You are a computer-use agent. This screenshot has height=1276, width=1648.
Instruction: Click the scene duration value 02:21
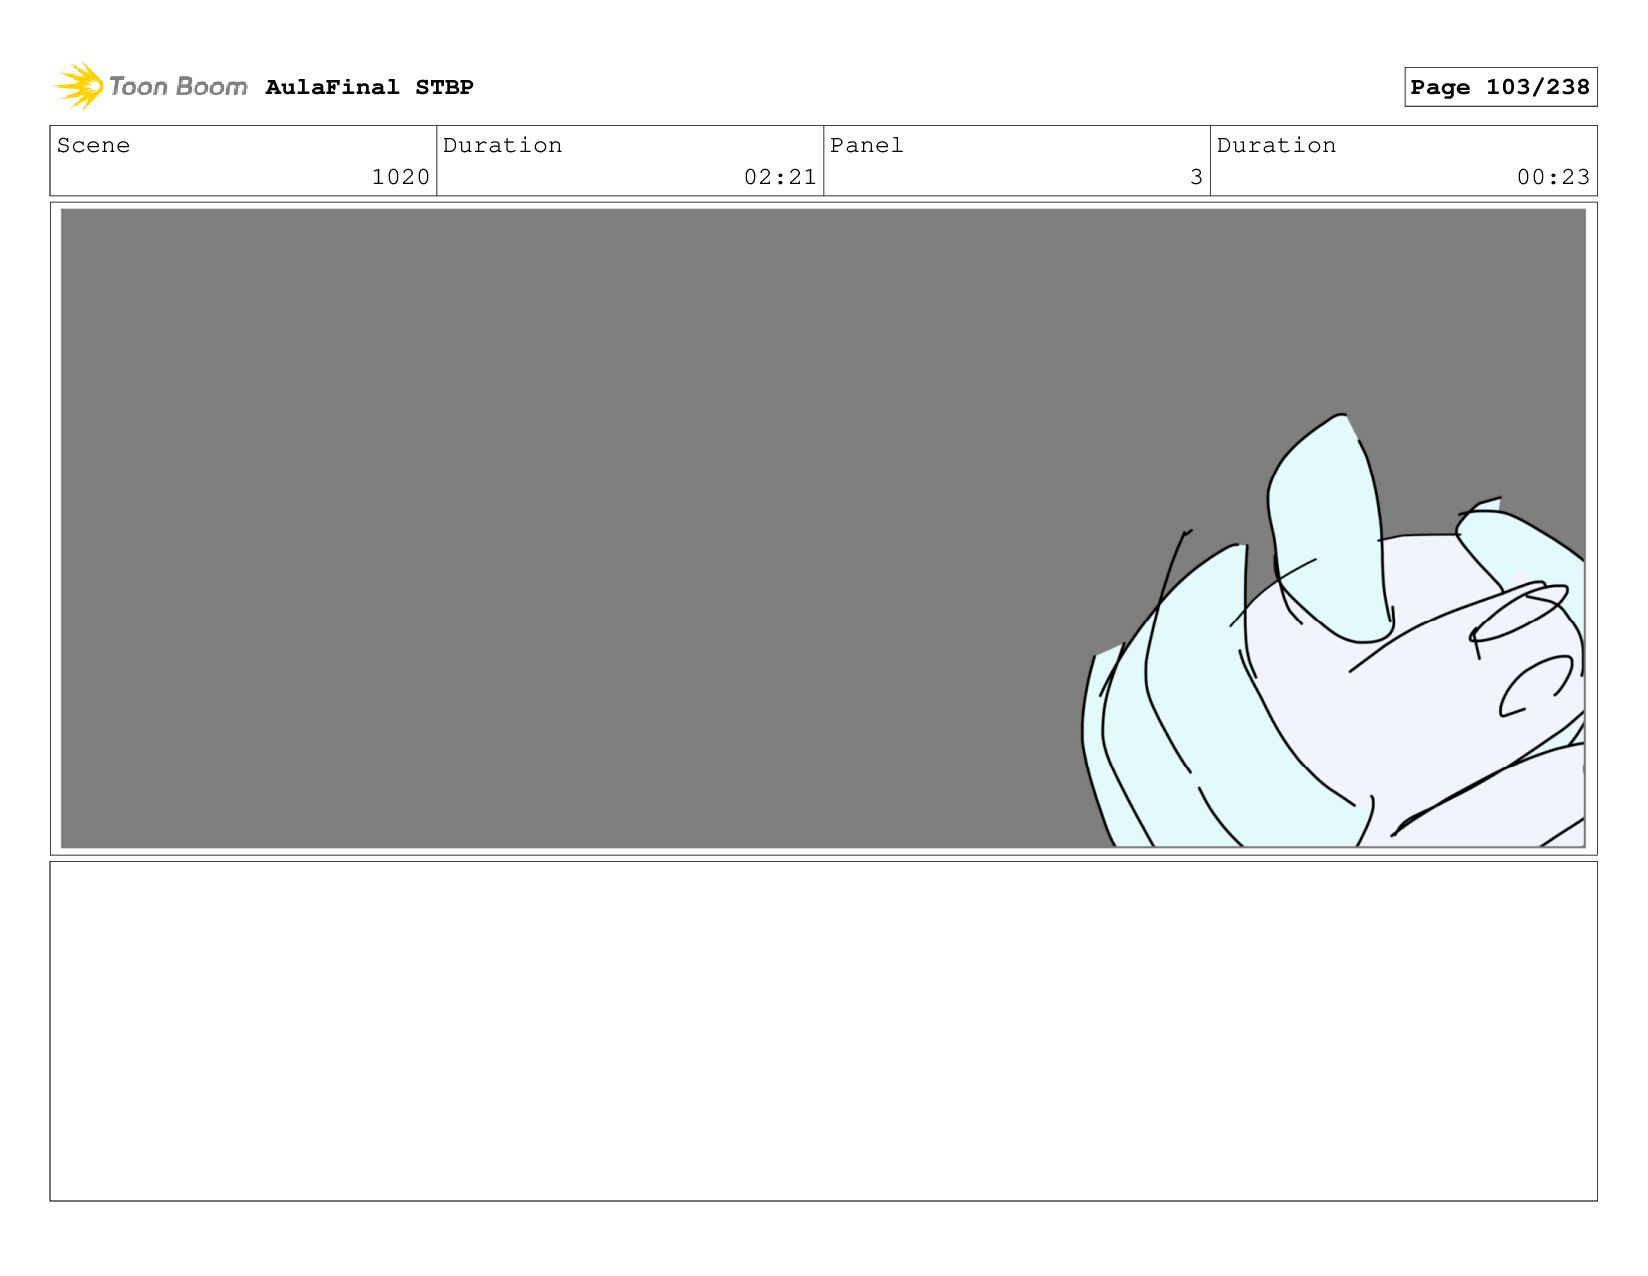pyautogui.click(x=780, y=177)
